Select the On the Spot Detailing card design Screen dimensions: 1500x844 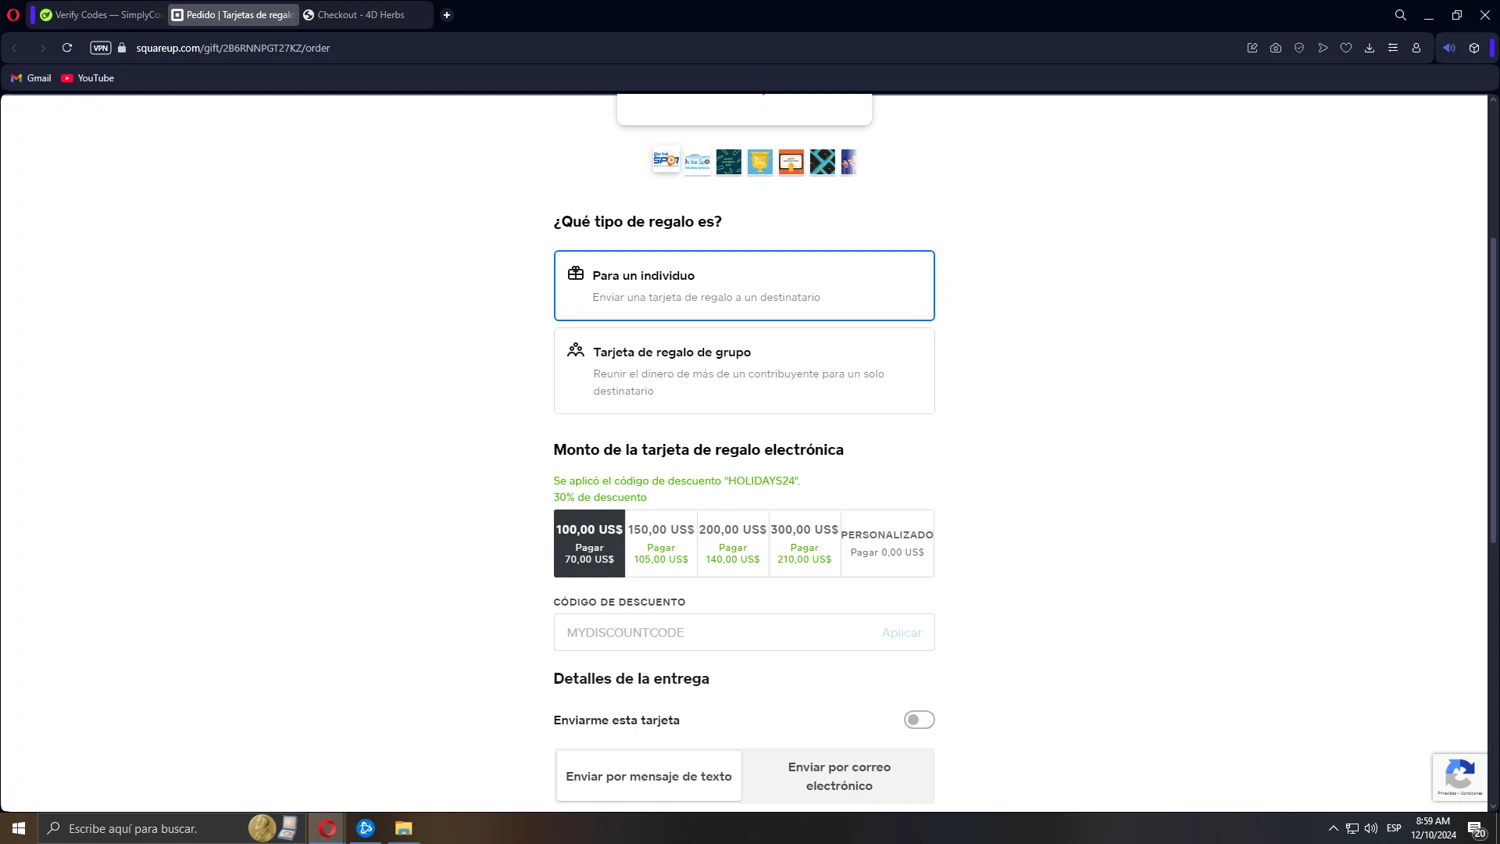click(x=698, y=162)
